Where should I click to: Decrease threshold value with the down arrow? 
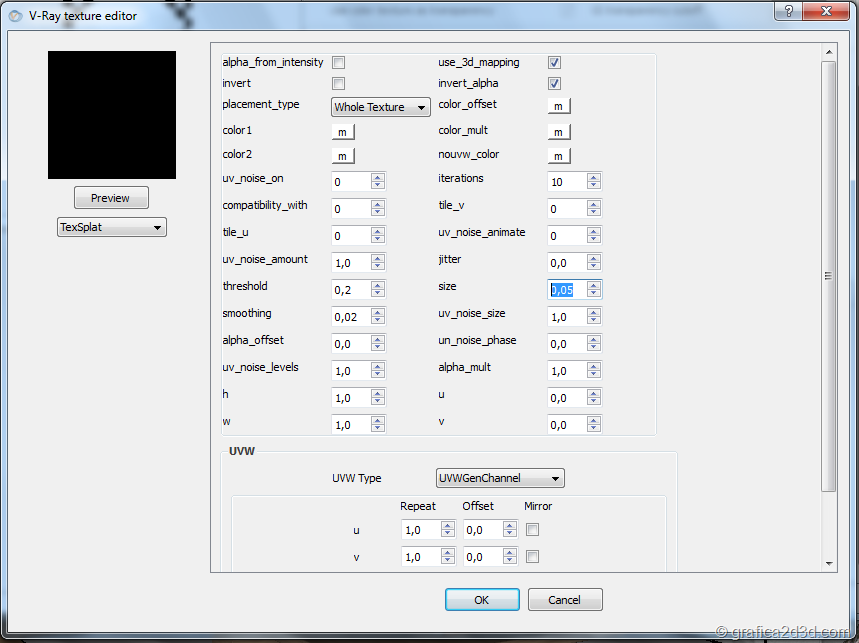pos(377,293)
